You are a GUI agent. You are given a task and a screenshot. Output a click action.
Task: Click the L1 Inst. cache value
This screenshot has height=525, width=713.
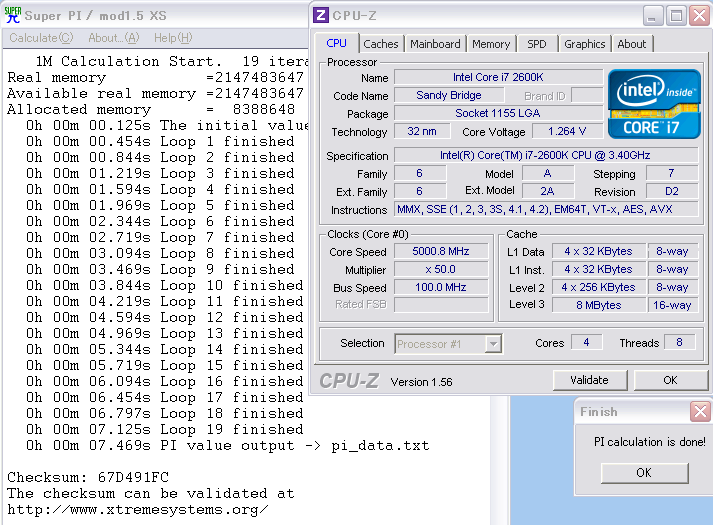pos(598,270)
